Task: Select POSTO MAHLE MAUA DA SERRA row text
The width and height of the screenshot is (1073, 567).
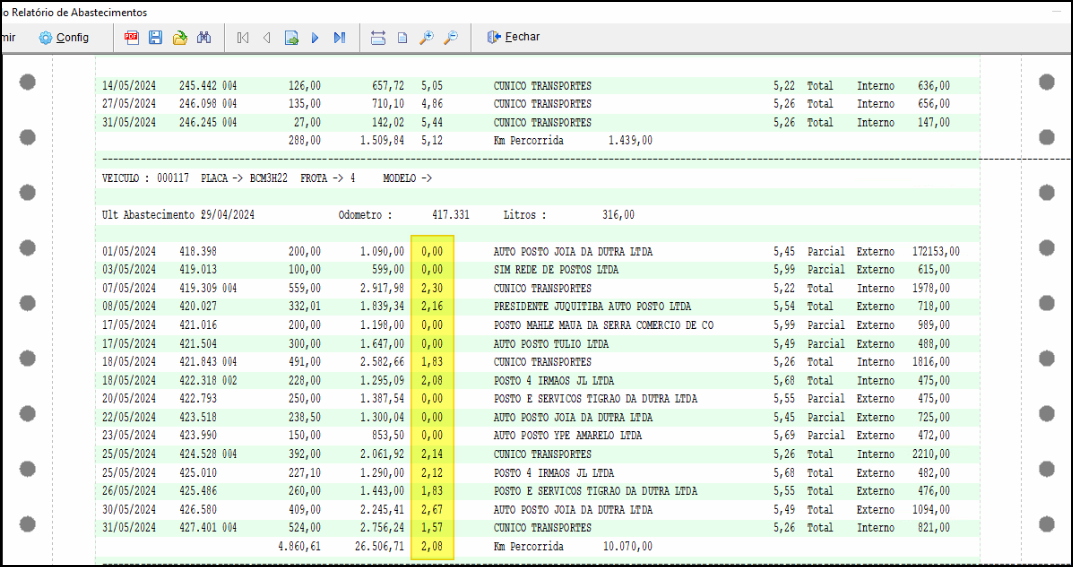Action: (603, 325)
